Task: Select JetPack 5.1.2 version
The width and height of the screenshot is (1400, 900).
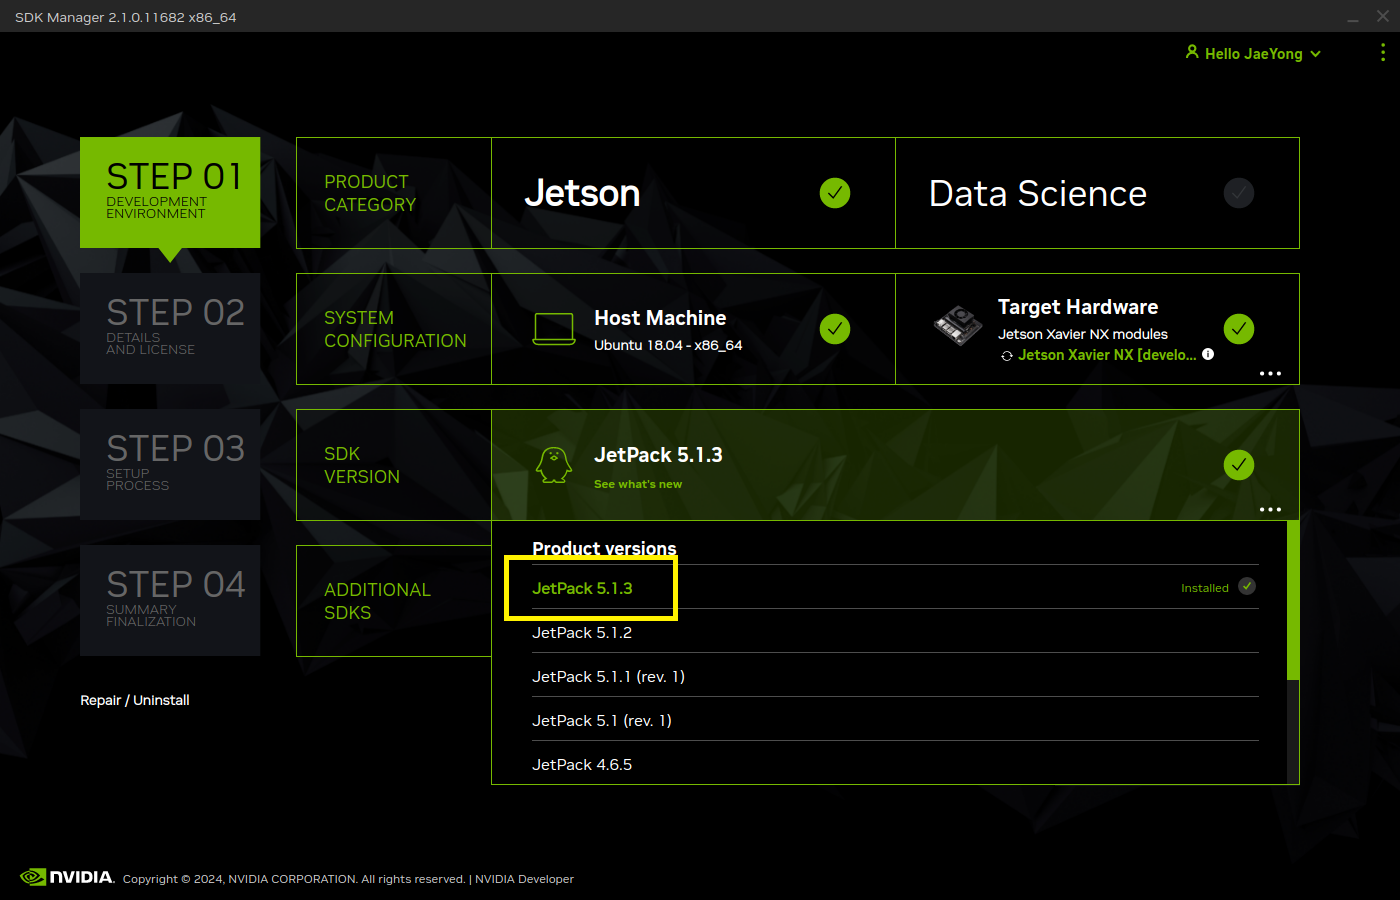Action: (x=895, y=632)
